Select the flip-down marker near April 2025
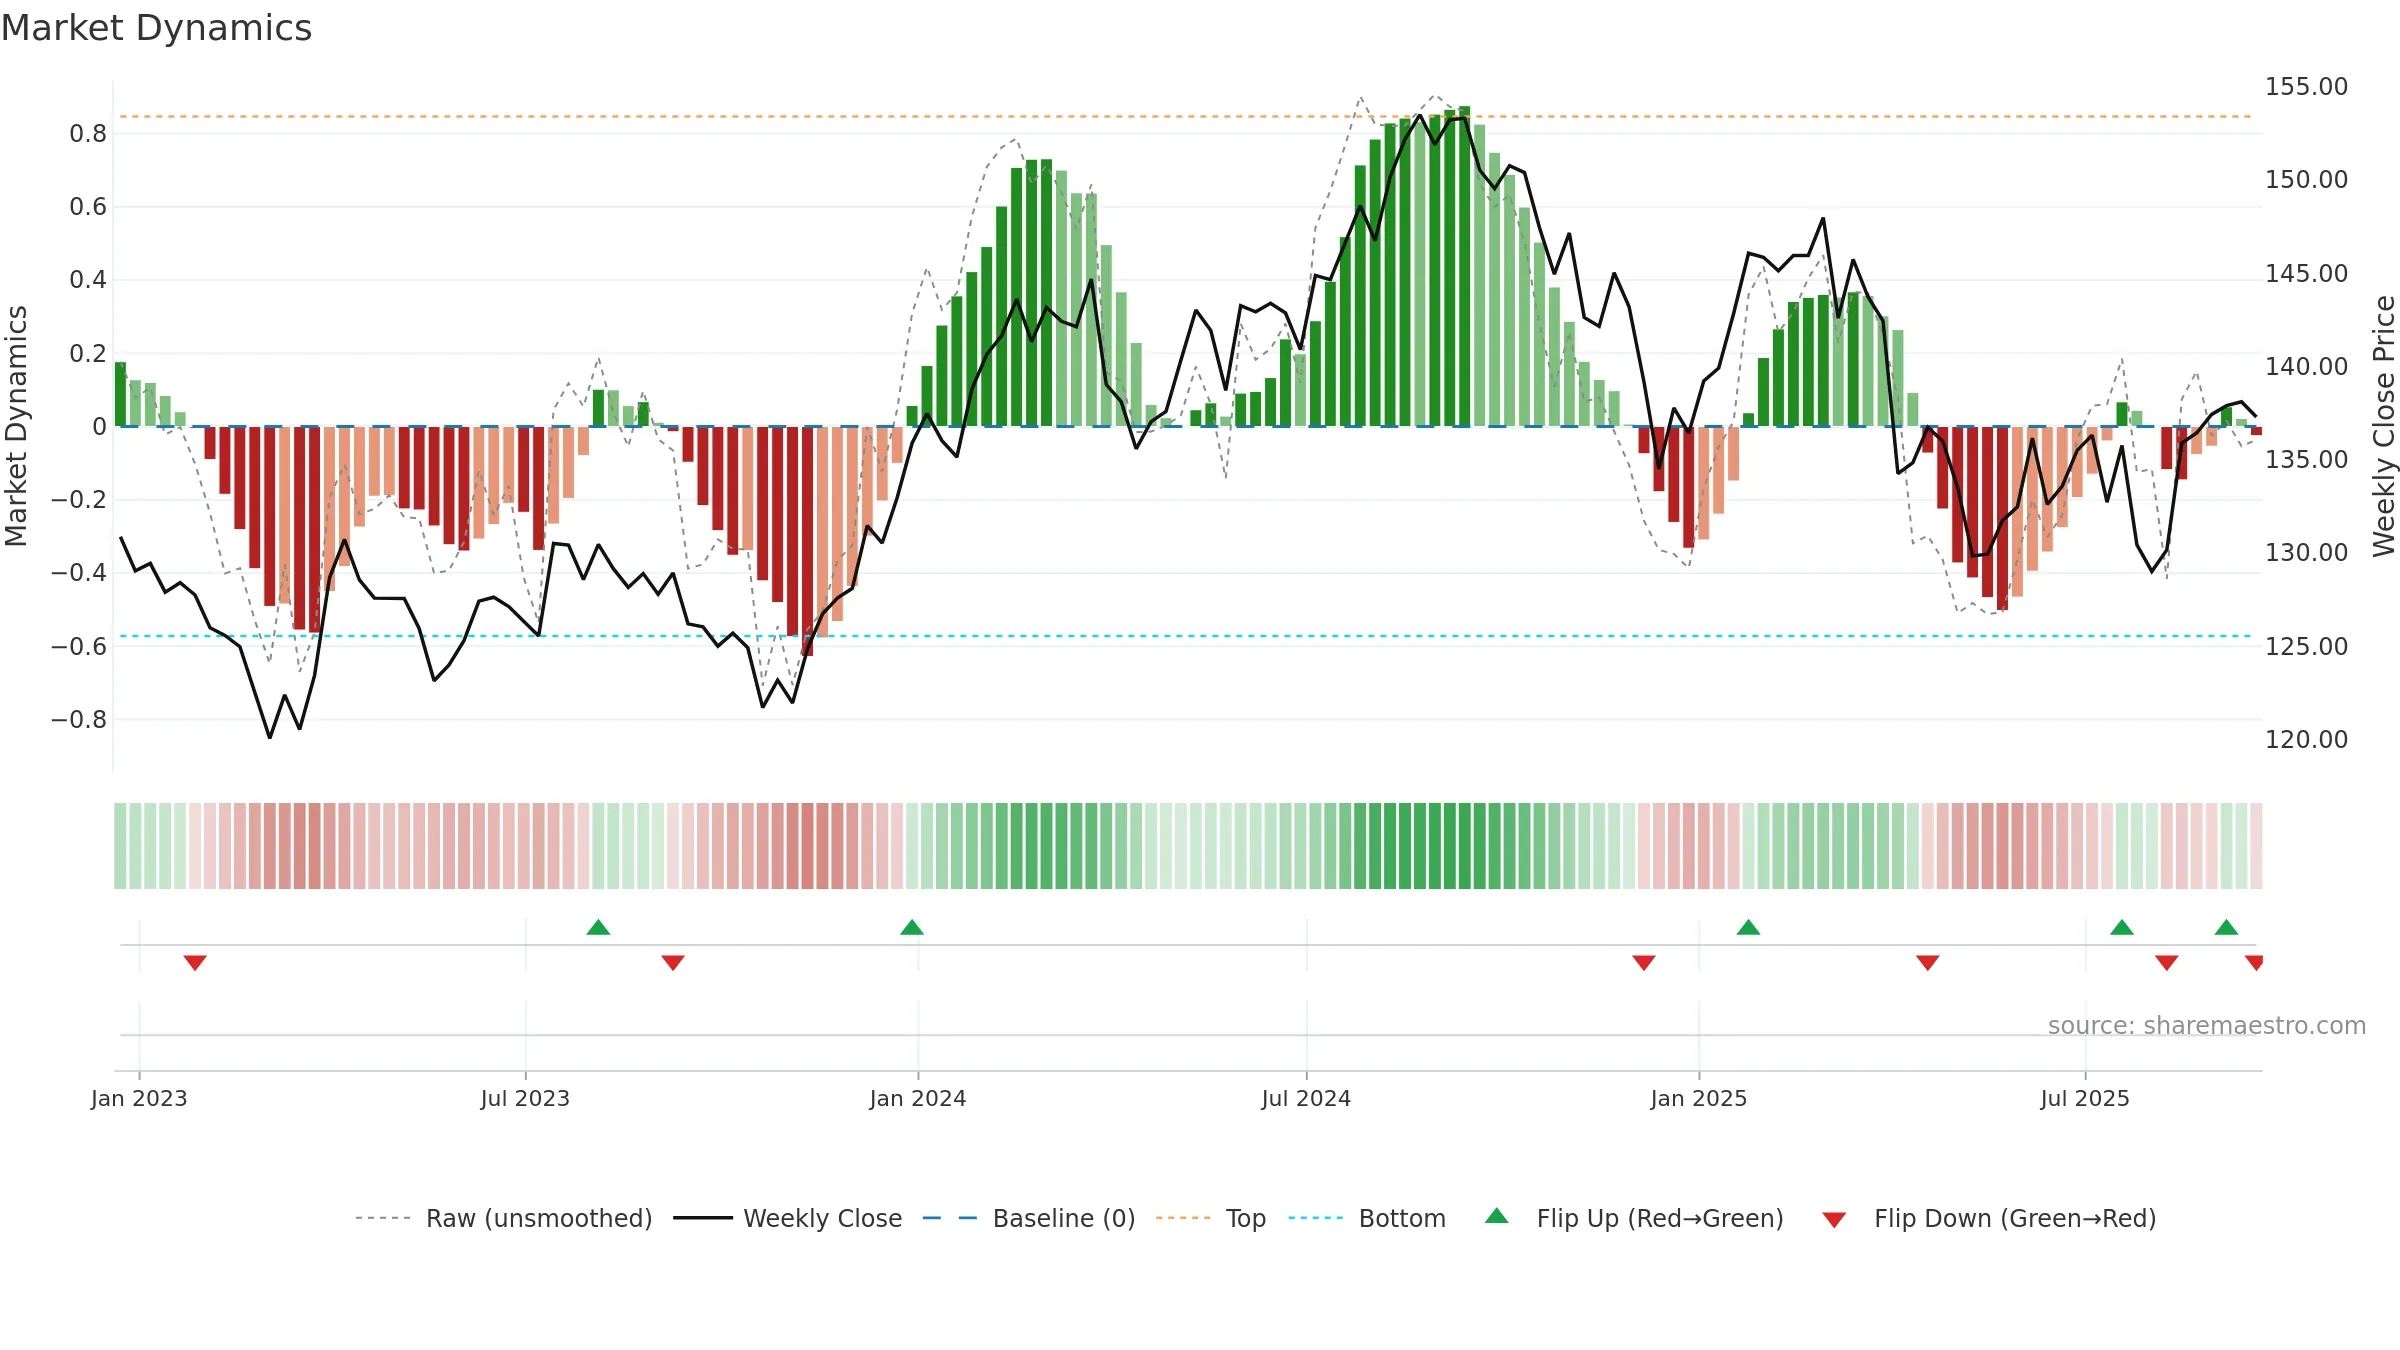Screen dimensions: 2400x1350 1928,963
